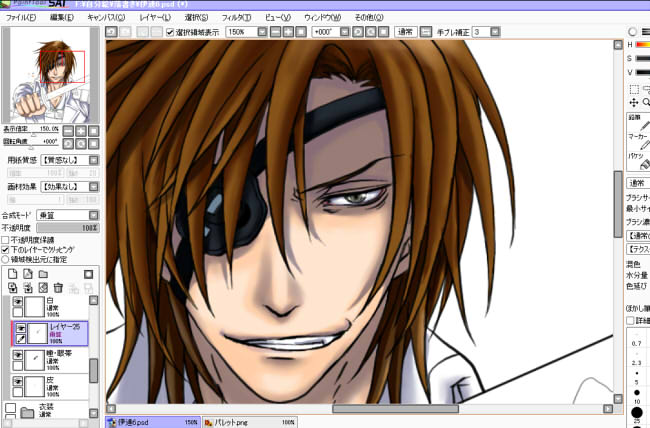Merge down layer icon
The width and height of the screenshot is (650, 428).
[28, 288]
